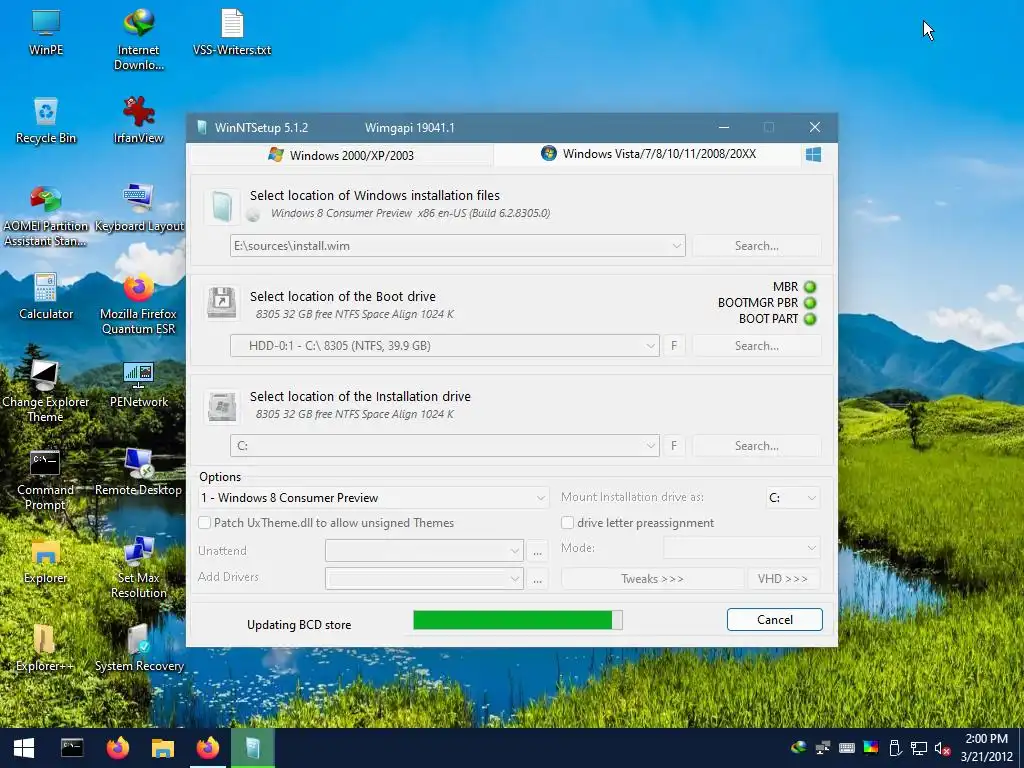This screenshot has height=768, width=1024.
Task: Open Internet Download Manager desktop icon
Action: tap(138, 39)
